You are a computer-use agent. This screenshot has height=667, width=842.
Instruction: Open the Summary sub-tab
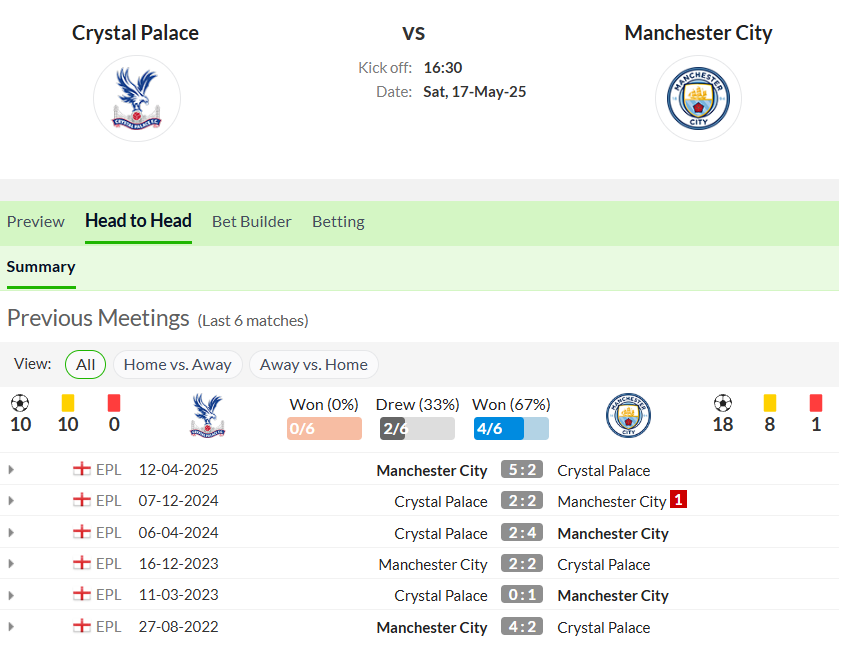[x=41, y=267]
